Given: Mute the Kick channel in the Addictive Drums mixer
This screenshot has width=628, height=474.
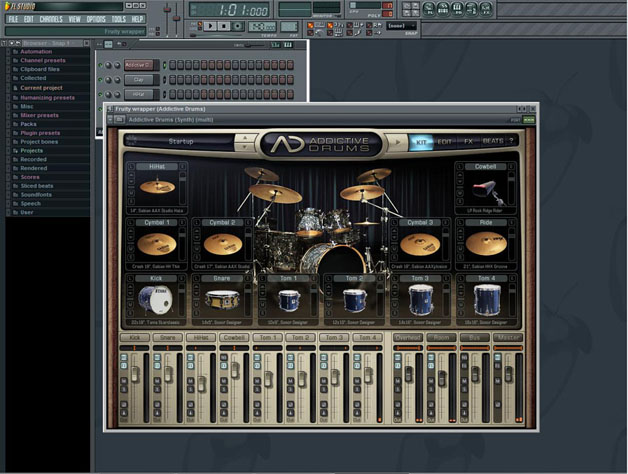Looking at the screenshot, I should (124, 380).
